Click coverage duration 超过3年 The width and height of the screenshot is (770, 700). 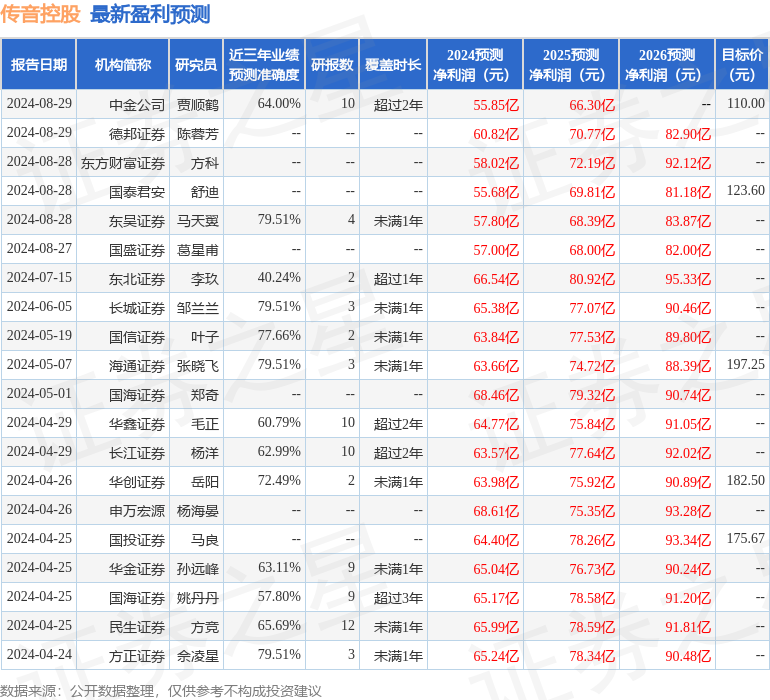pos(398,597)
